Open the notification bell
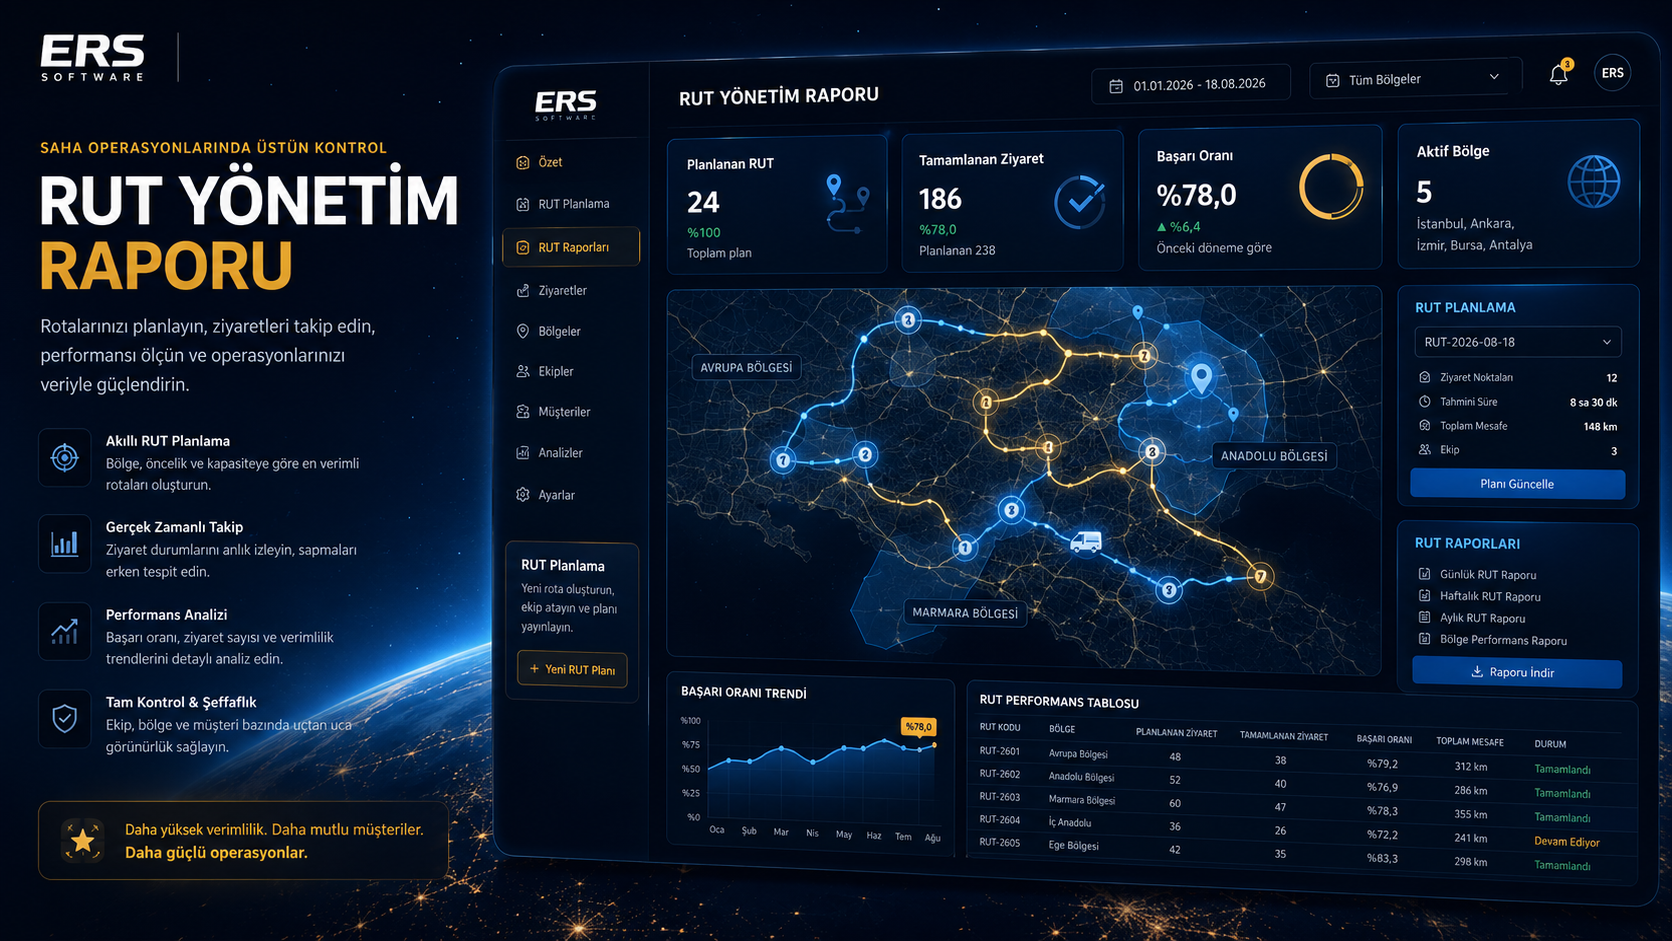The image size is (1672, 941). (x=1558, y=74)
